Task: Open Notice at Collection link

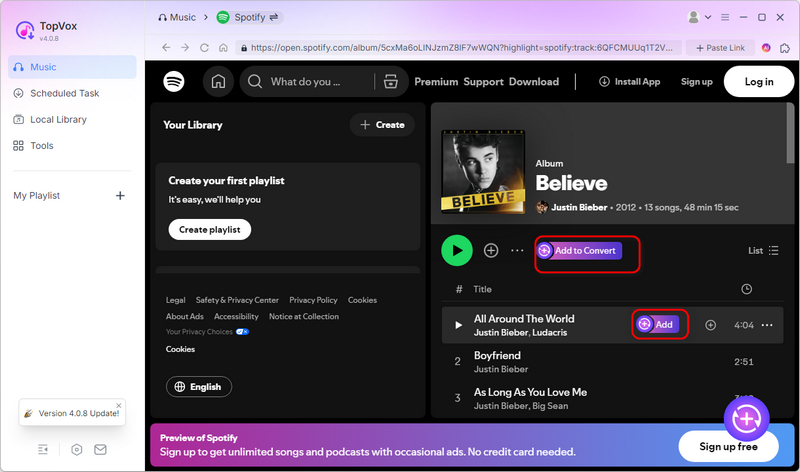Action: tap(304, 316)
